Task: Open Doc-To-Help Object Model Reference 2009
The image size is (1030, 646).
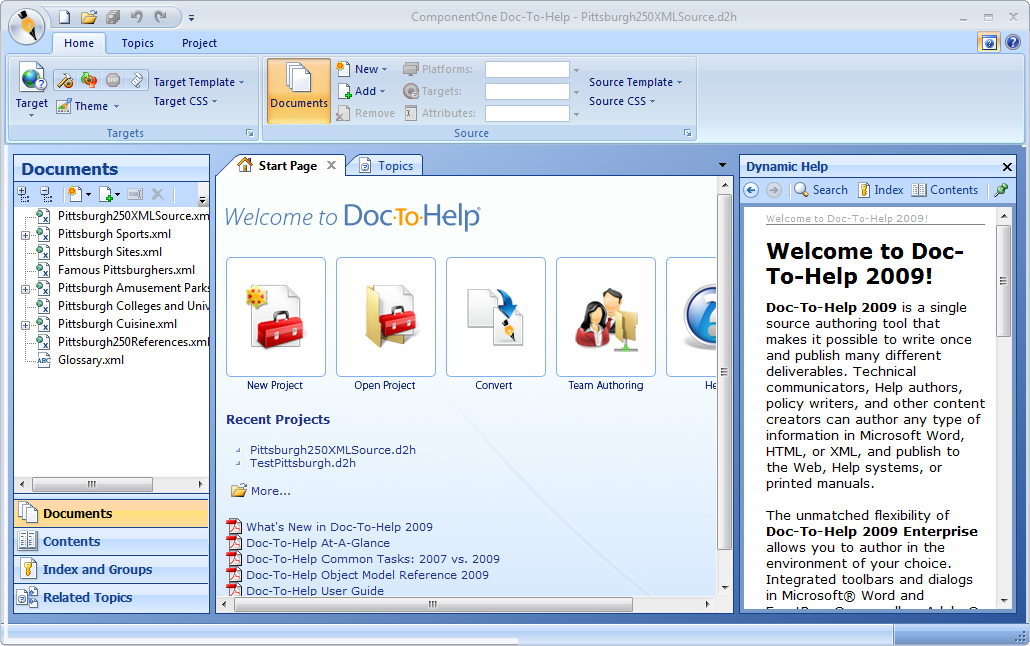Action: 367,575
